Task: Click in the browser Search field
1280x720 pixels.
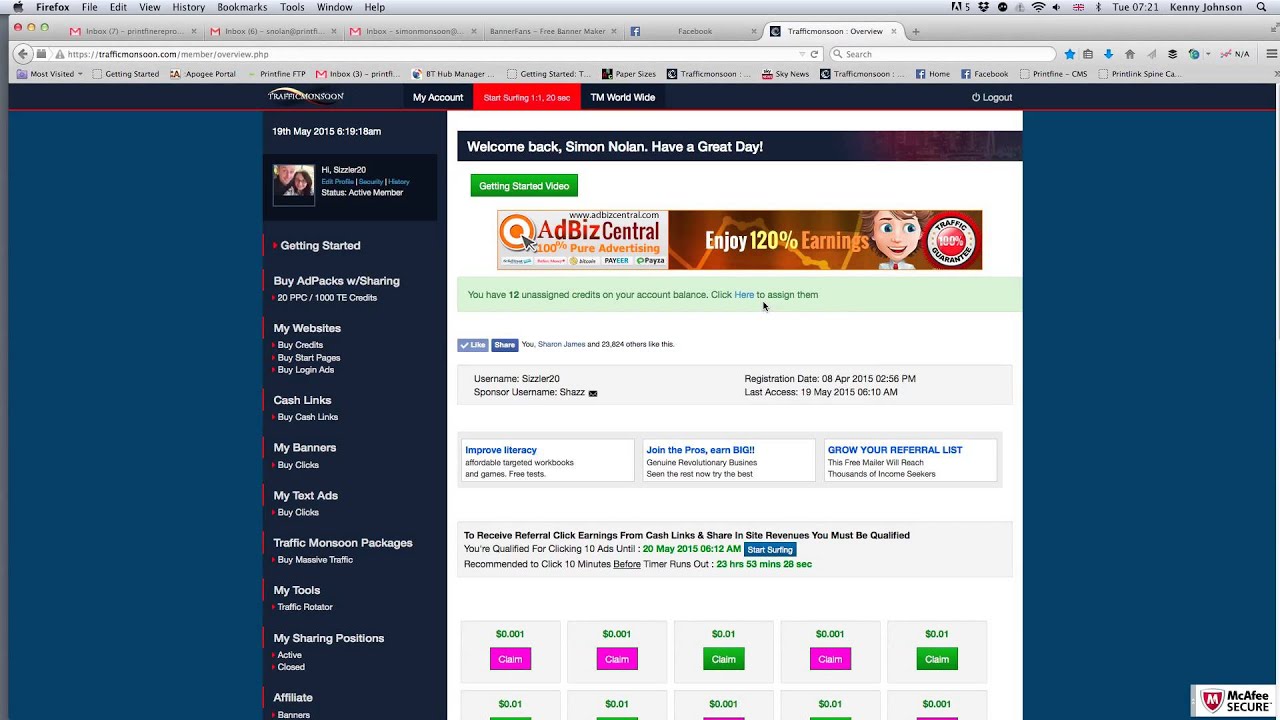Action: (x=943, y=54)
